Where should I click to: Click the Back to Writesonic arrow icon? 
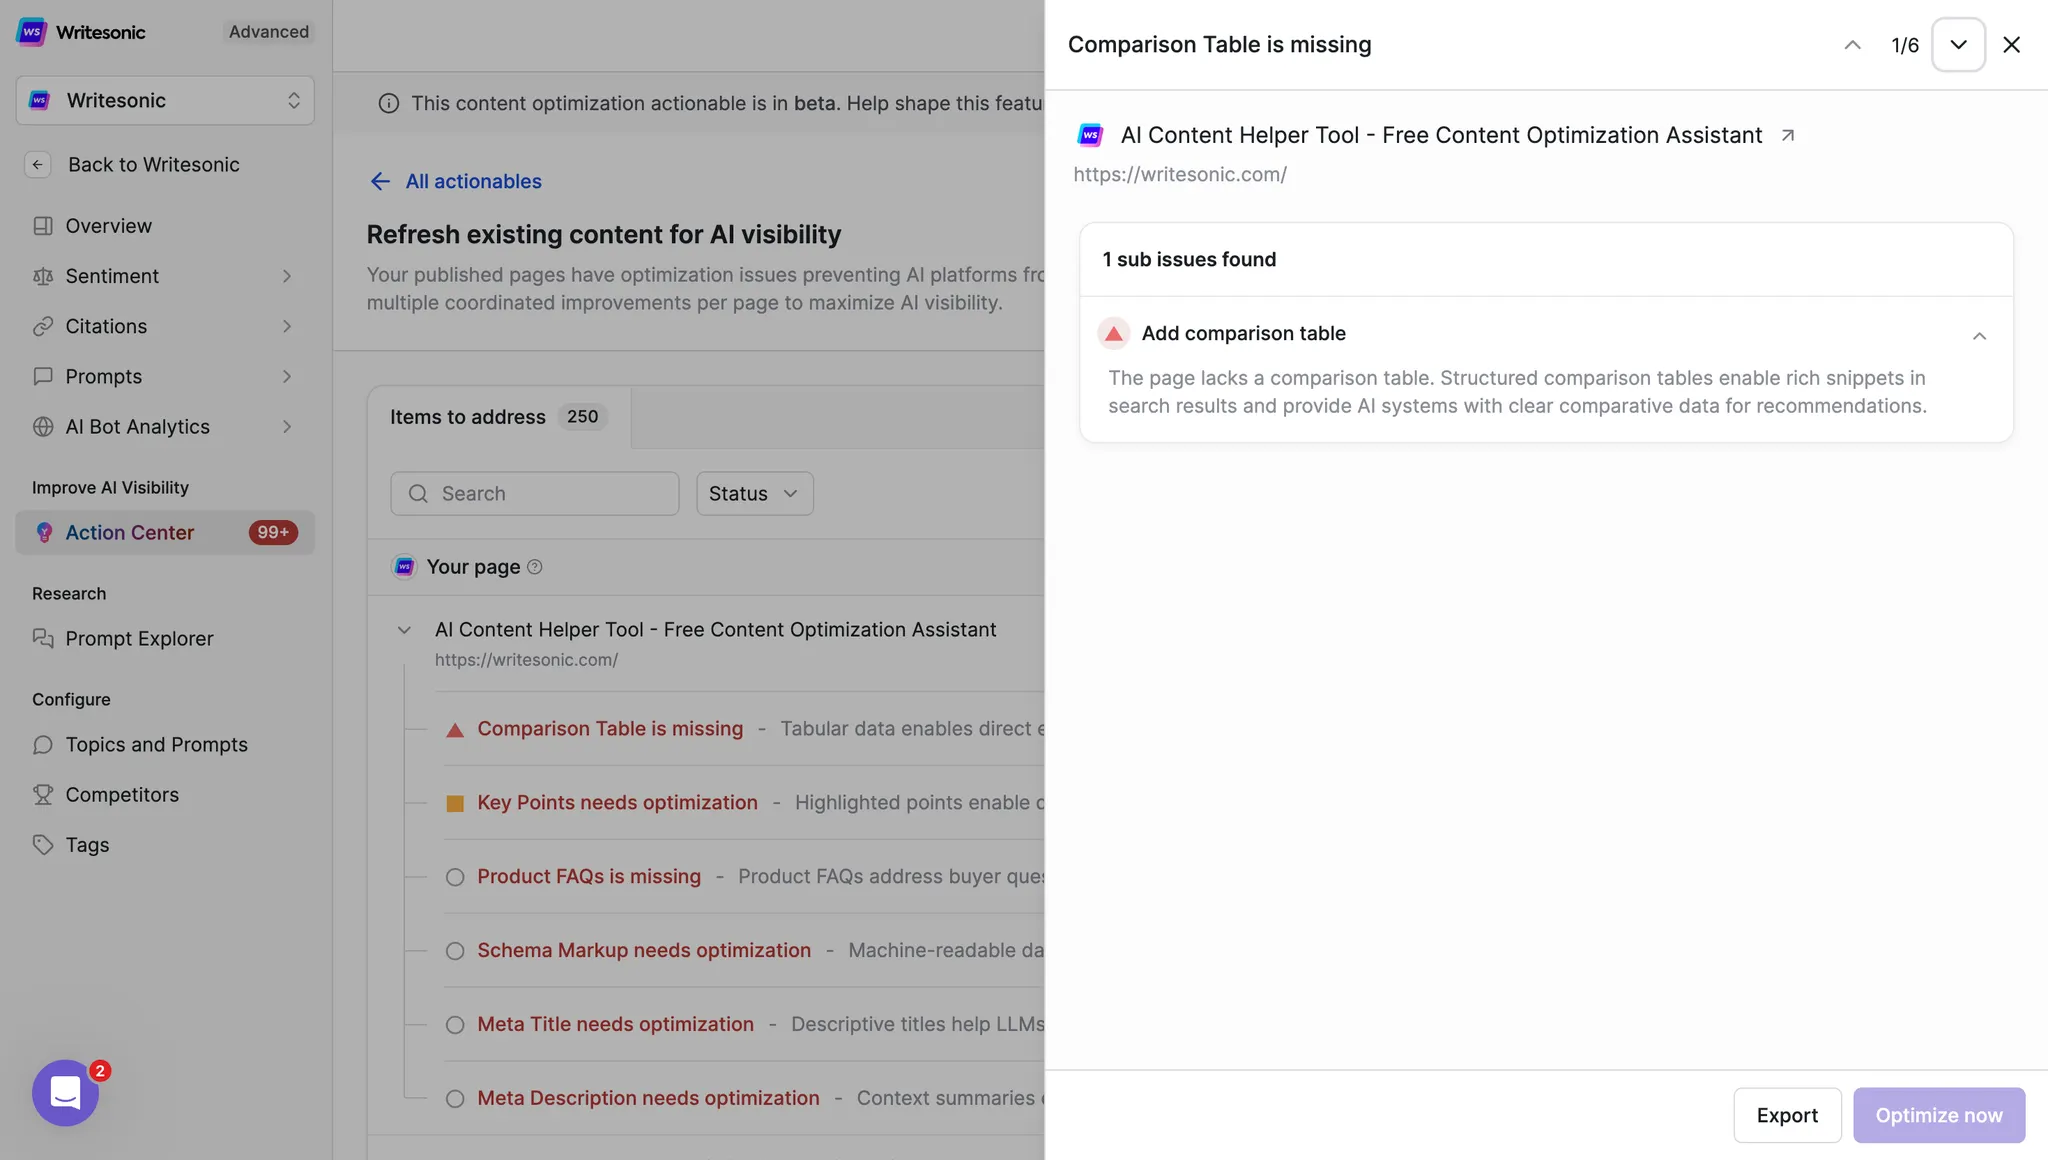[x=38, y=165]
